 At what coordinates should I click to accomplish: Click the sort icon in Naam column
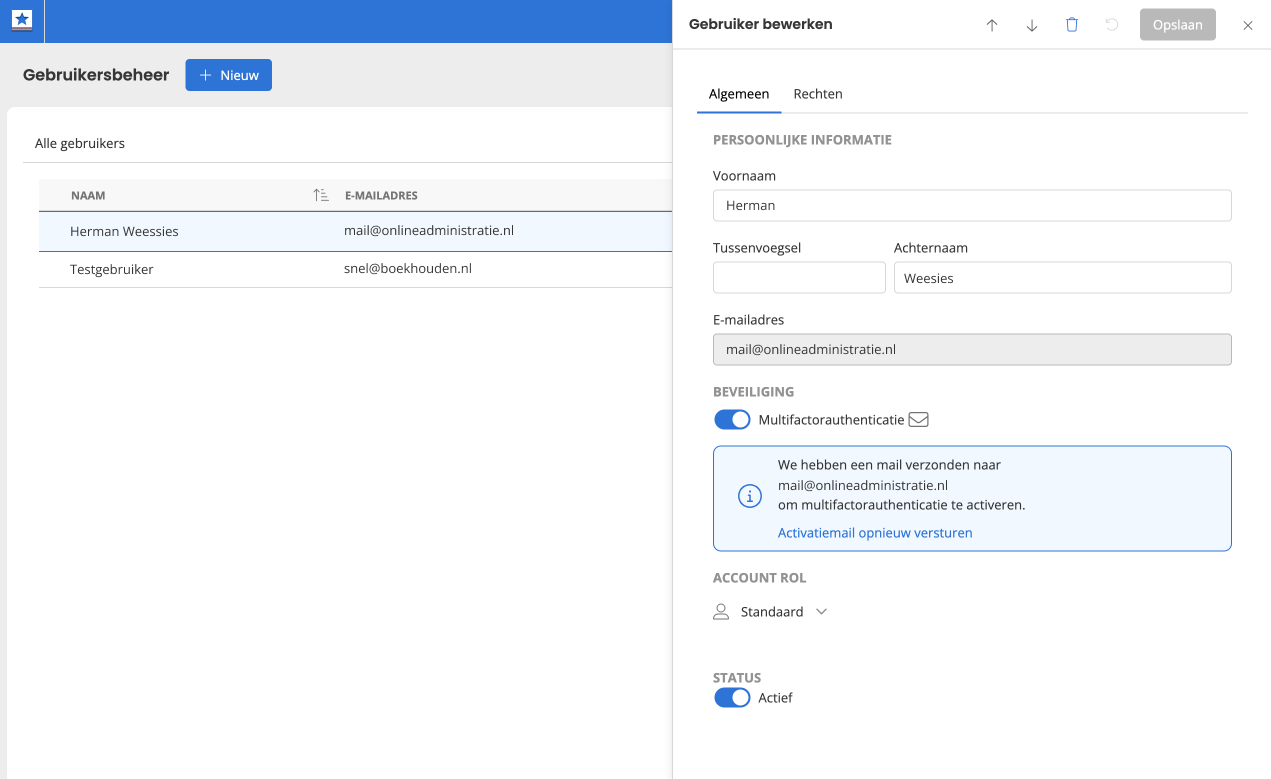(x=320, y=195)
